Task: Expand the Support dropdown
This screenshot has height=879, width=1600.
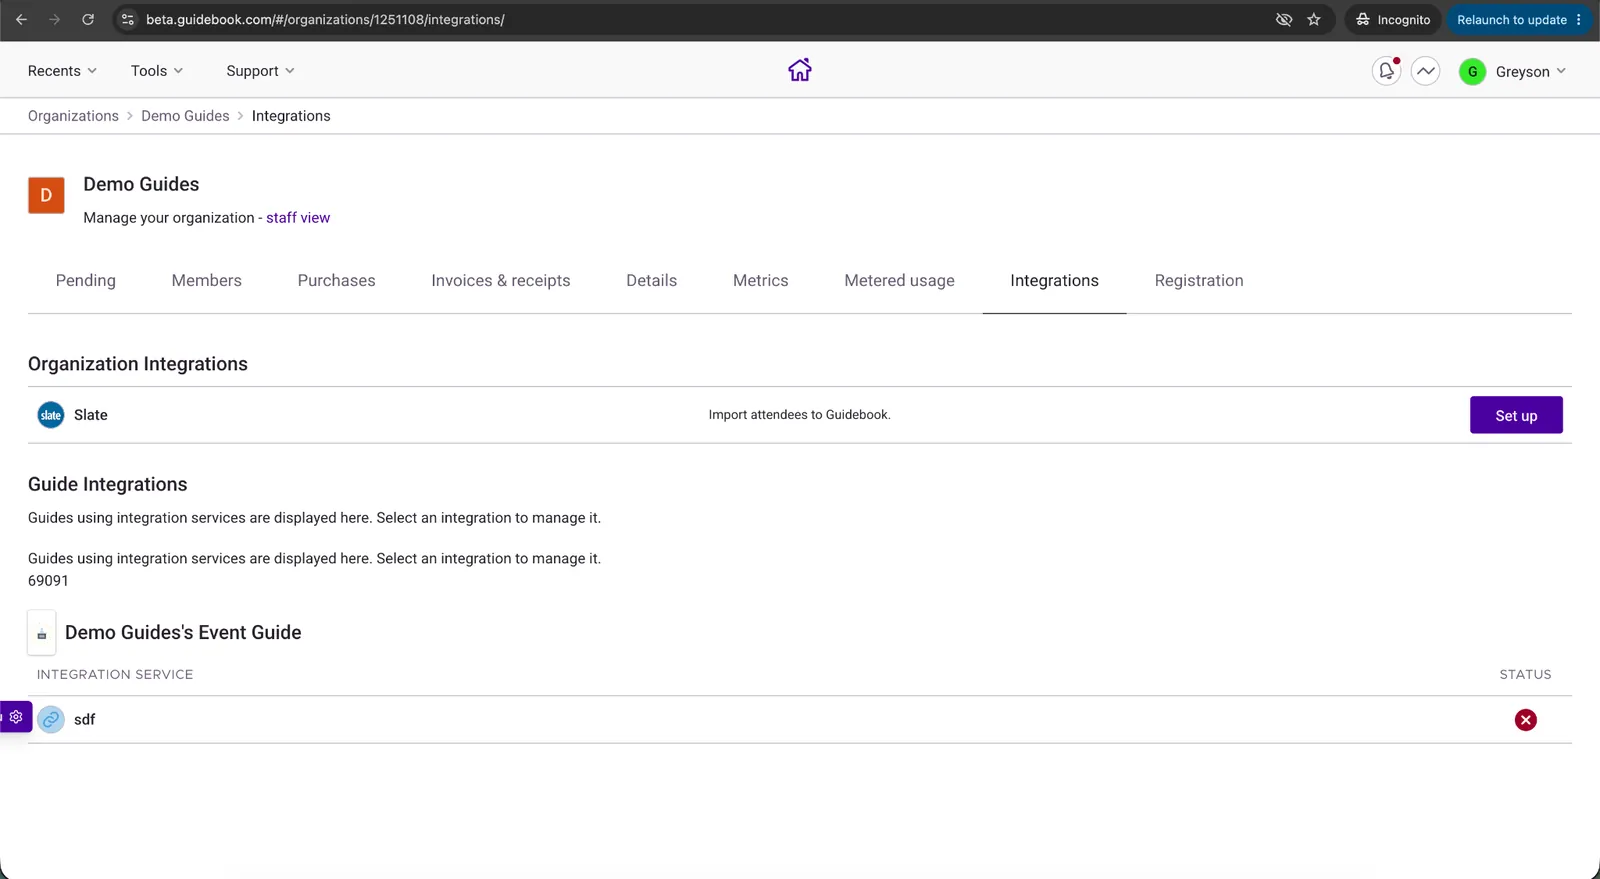Action: pos(260,71)
